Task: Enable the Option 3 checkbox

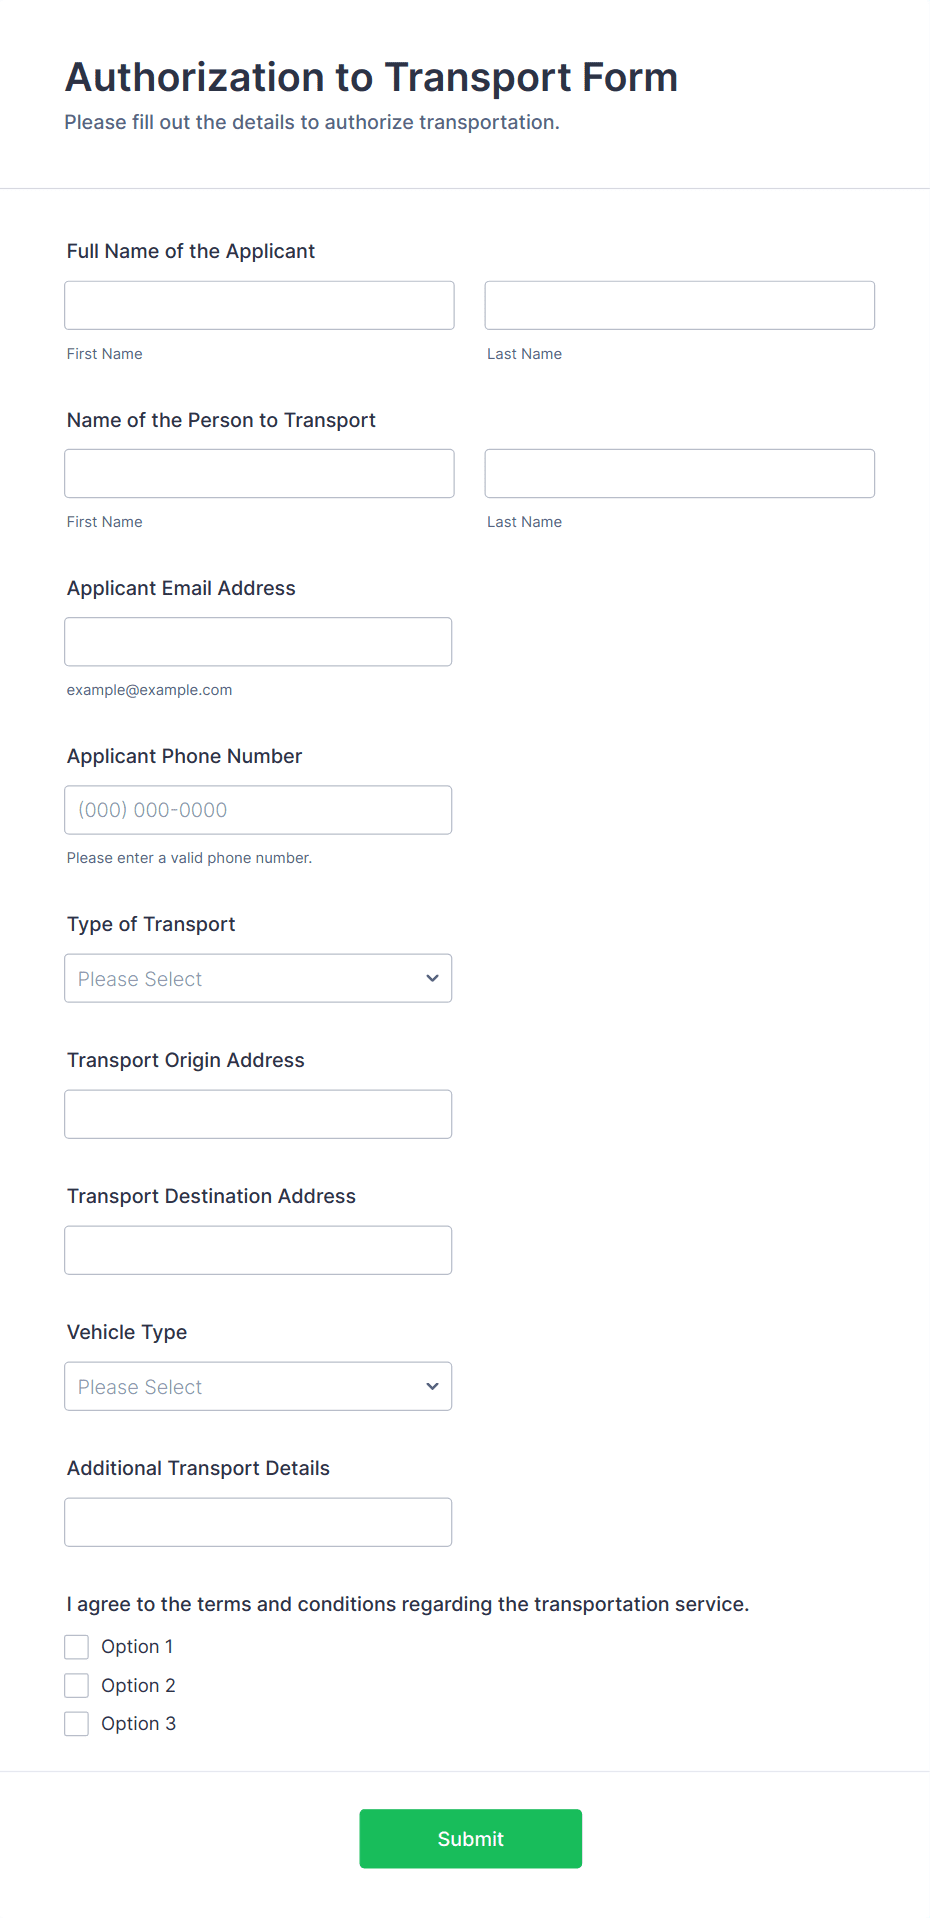Action: tap(77, 1724)
